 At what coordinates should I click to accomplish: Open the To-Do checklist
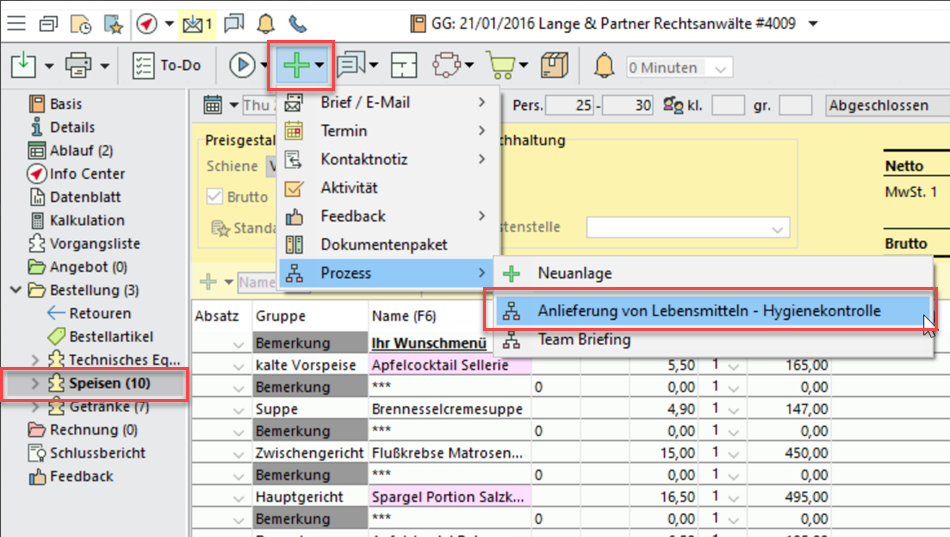[167, 66]
